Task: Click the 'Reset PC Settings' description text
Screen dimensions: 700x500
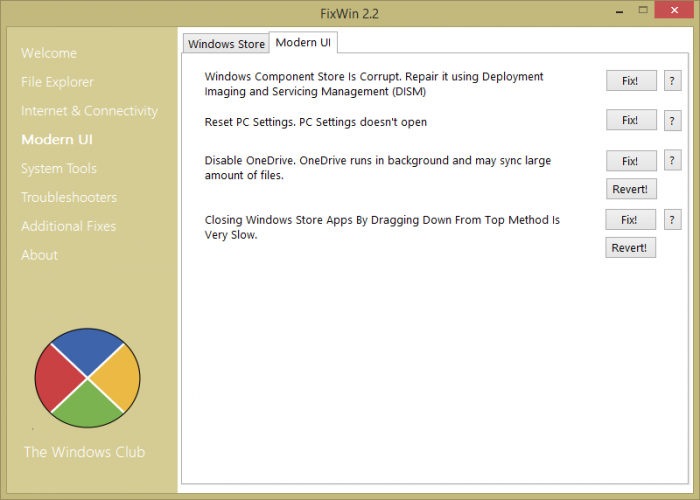Action: pyautogui.click(x=316, y=122)
